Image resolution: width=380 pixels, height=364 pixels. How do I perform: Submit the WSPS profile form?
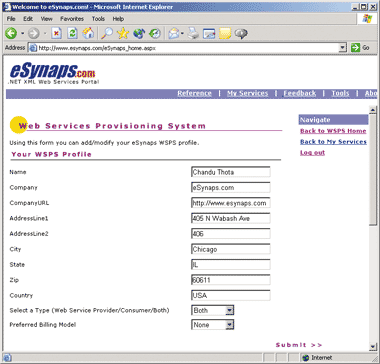(x=299, y=345)
